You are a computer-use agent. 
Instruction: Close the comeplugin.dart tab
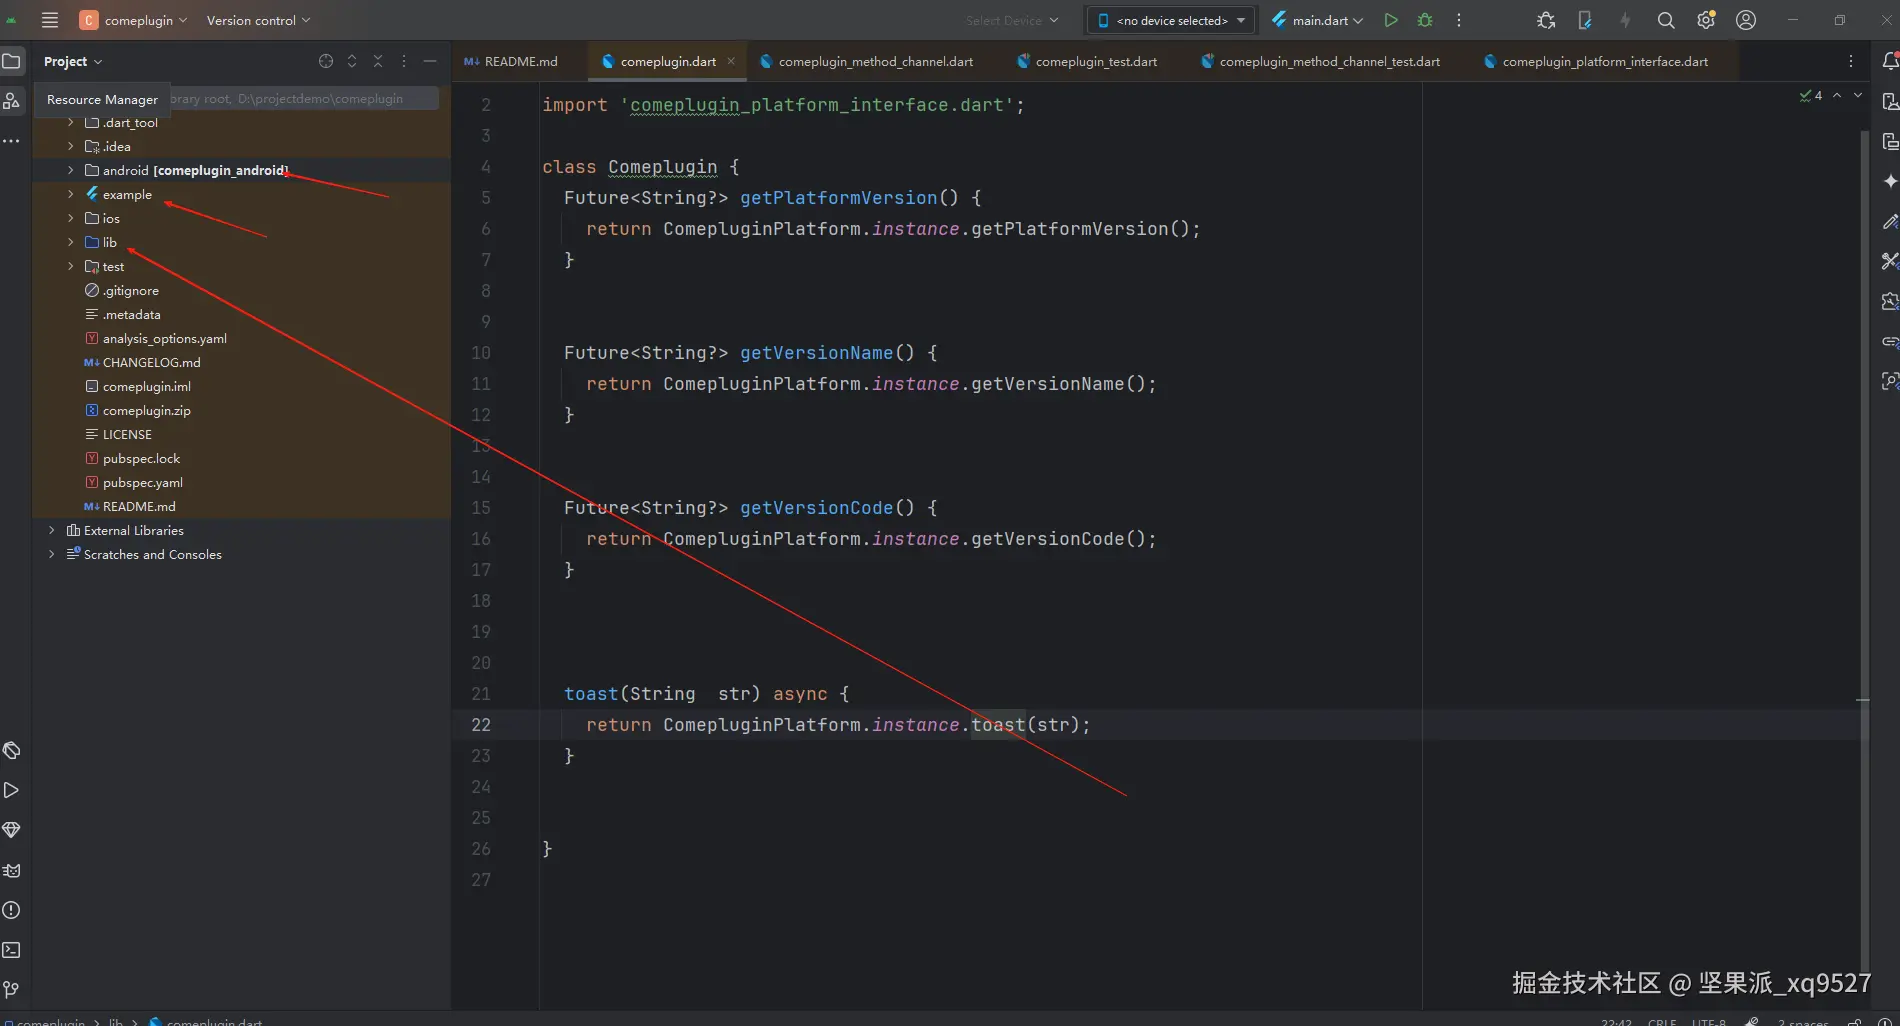coord(731,61)
